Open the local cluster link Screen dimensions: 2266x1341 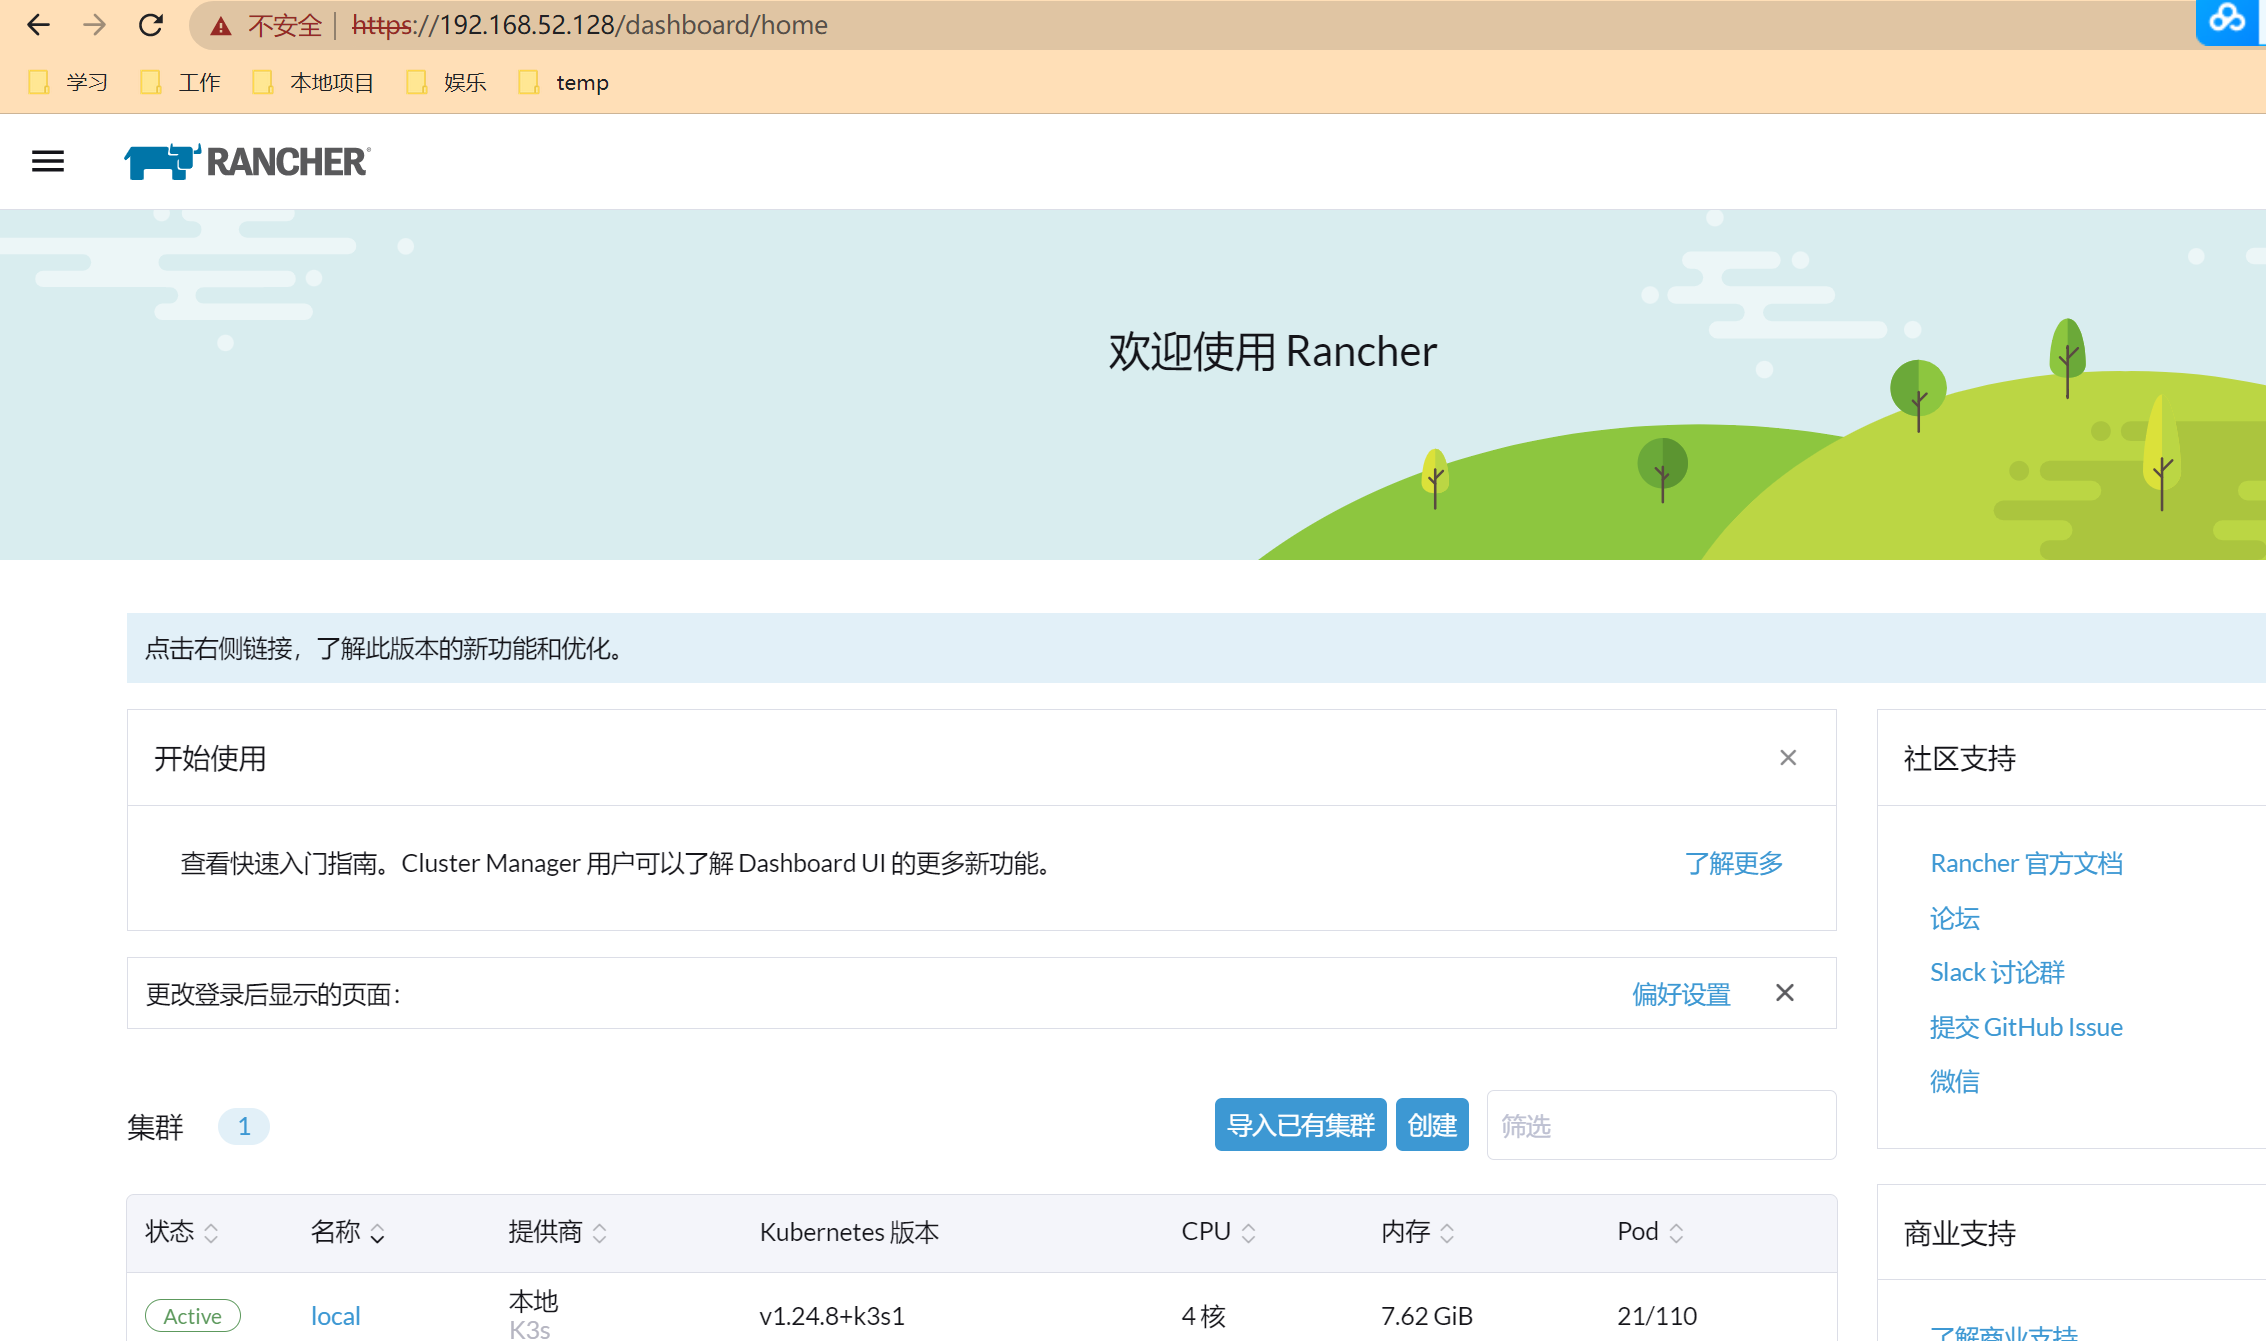(335, 1316)
